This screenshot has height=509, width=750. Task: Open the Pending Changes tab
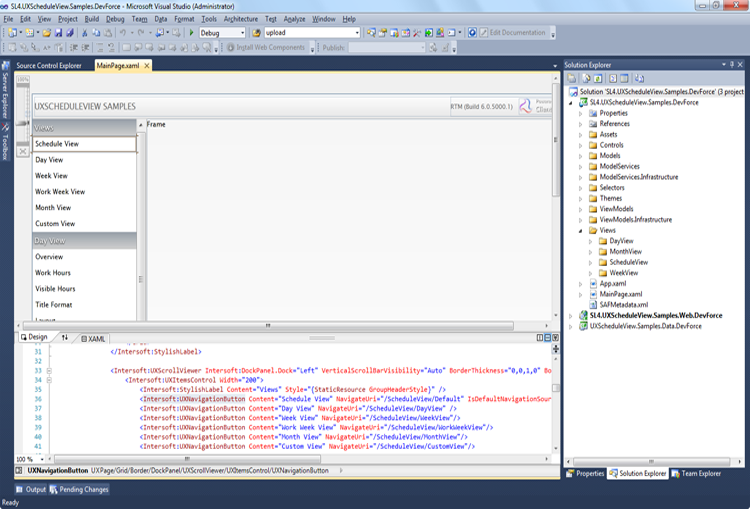click(79, 489)
